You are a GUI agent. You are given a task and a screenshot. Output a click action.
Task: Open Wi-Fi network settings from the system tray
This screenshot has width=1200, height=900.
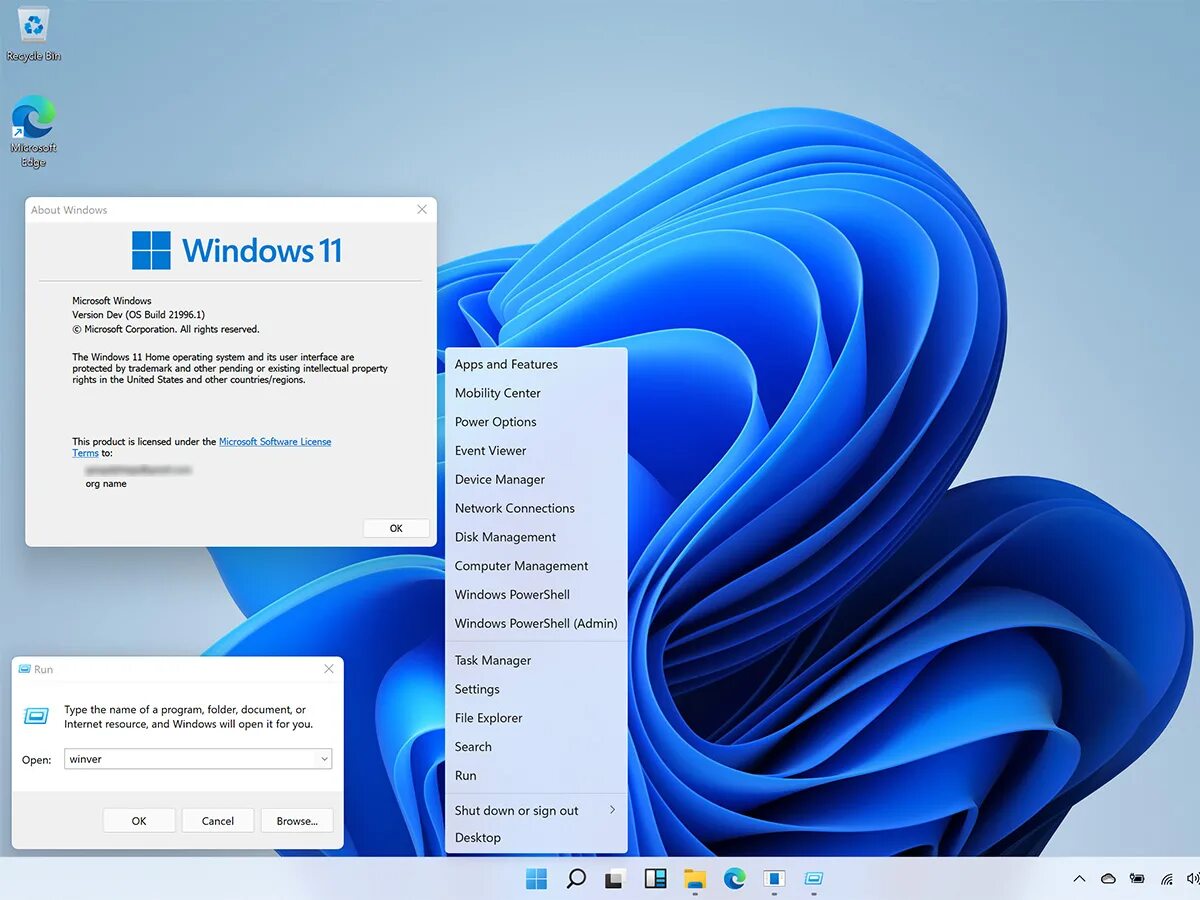point(1165,878)
